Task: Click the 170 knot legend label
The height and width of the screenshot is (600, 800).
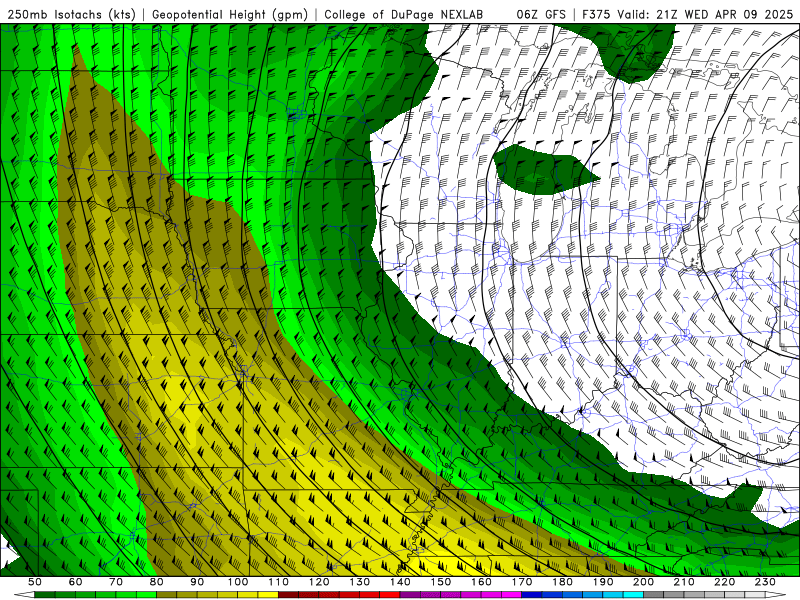Action: click(521, 582)
